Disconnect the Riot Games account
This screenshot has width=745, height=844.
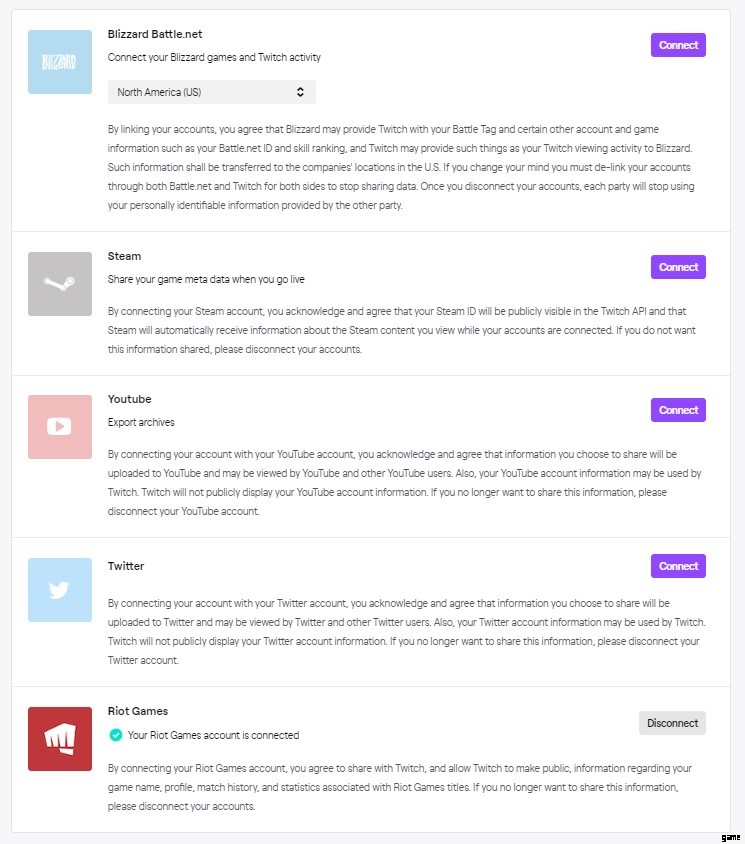pos(672,723)
